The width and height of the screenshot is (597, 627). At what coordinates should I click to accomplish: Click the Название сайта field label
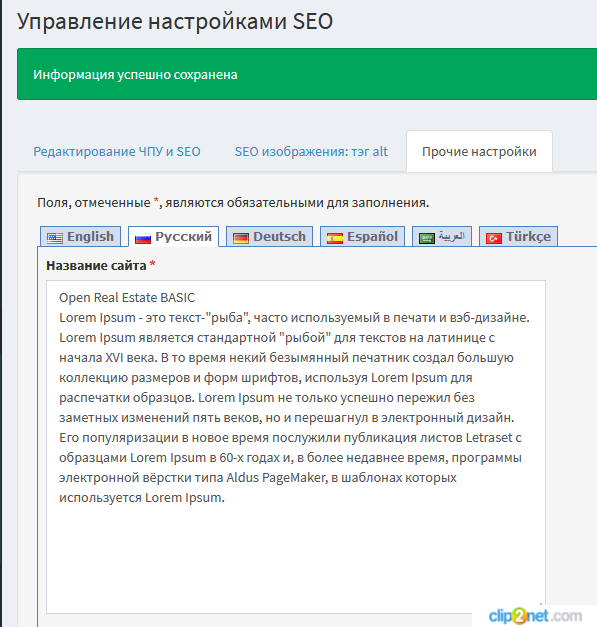pyautogui.click(x=96, y=266)
